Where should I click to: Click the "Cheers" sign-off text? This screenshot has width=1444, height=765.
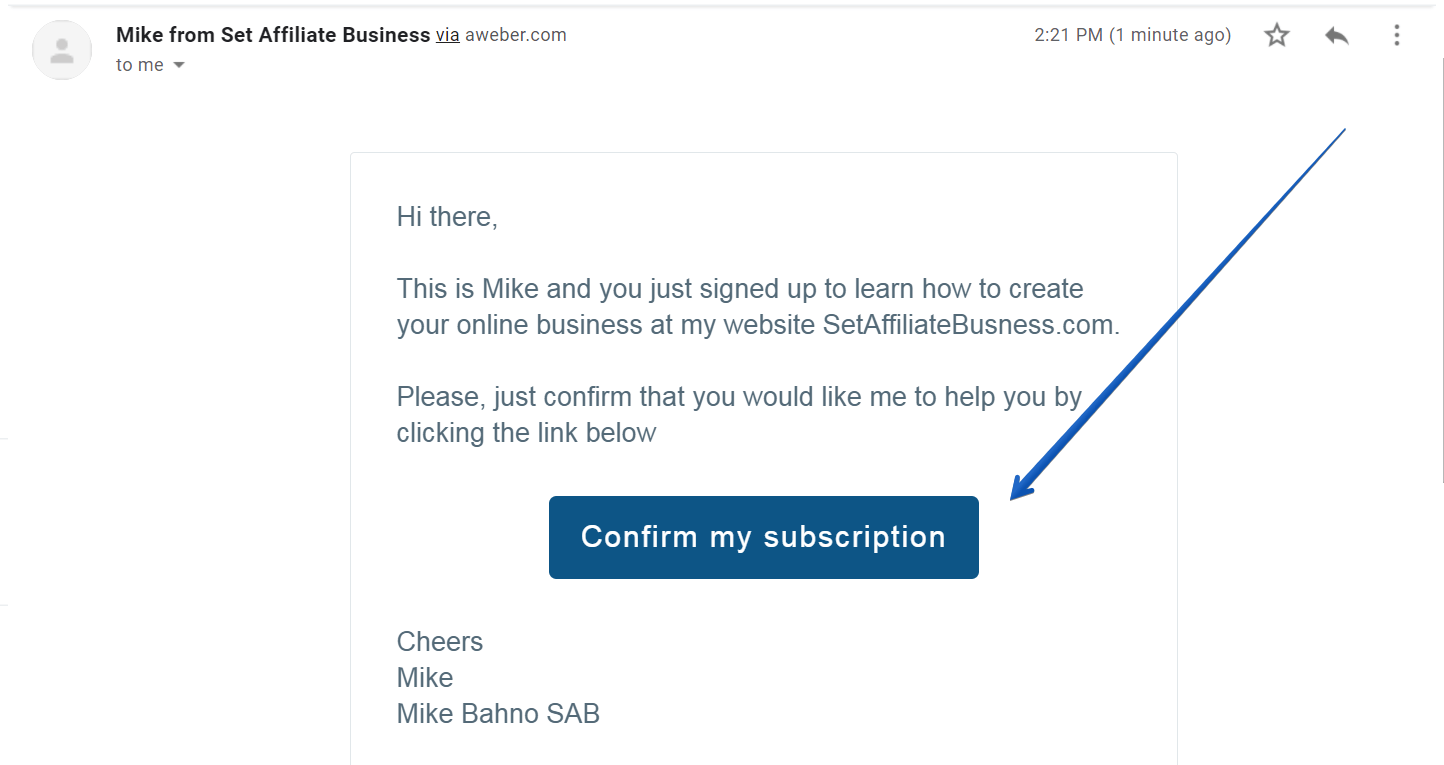(440, 642)
